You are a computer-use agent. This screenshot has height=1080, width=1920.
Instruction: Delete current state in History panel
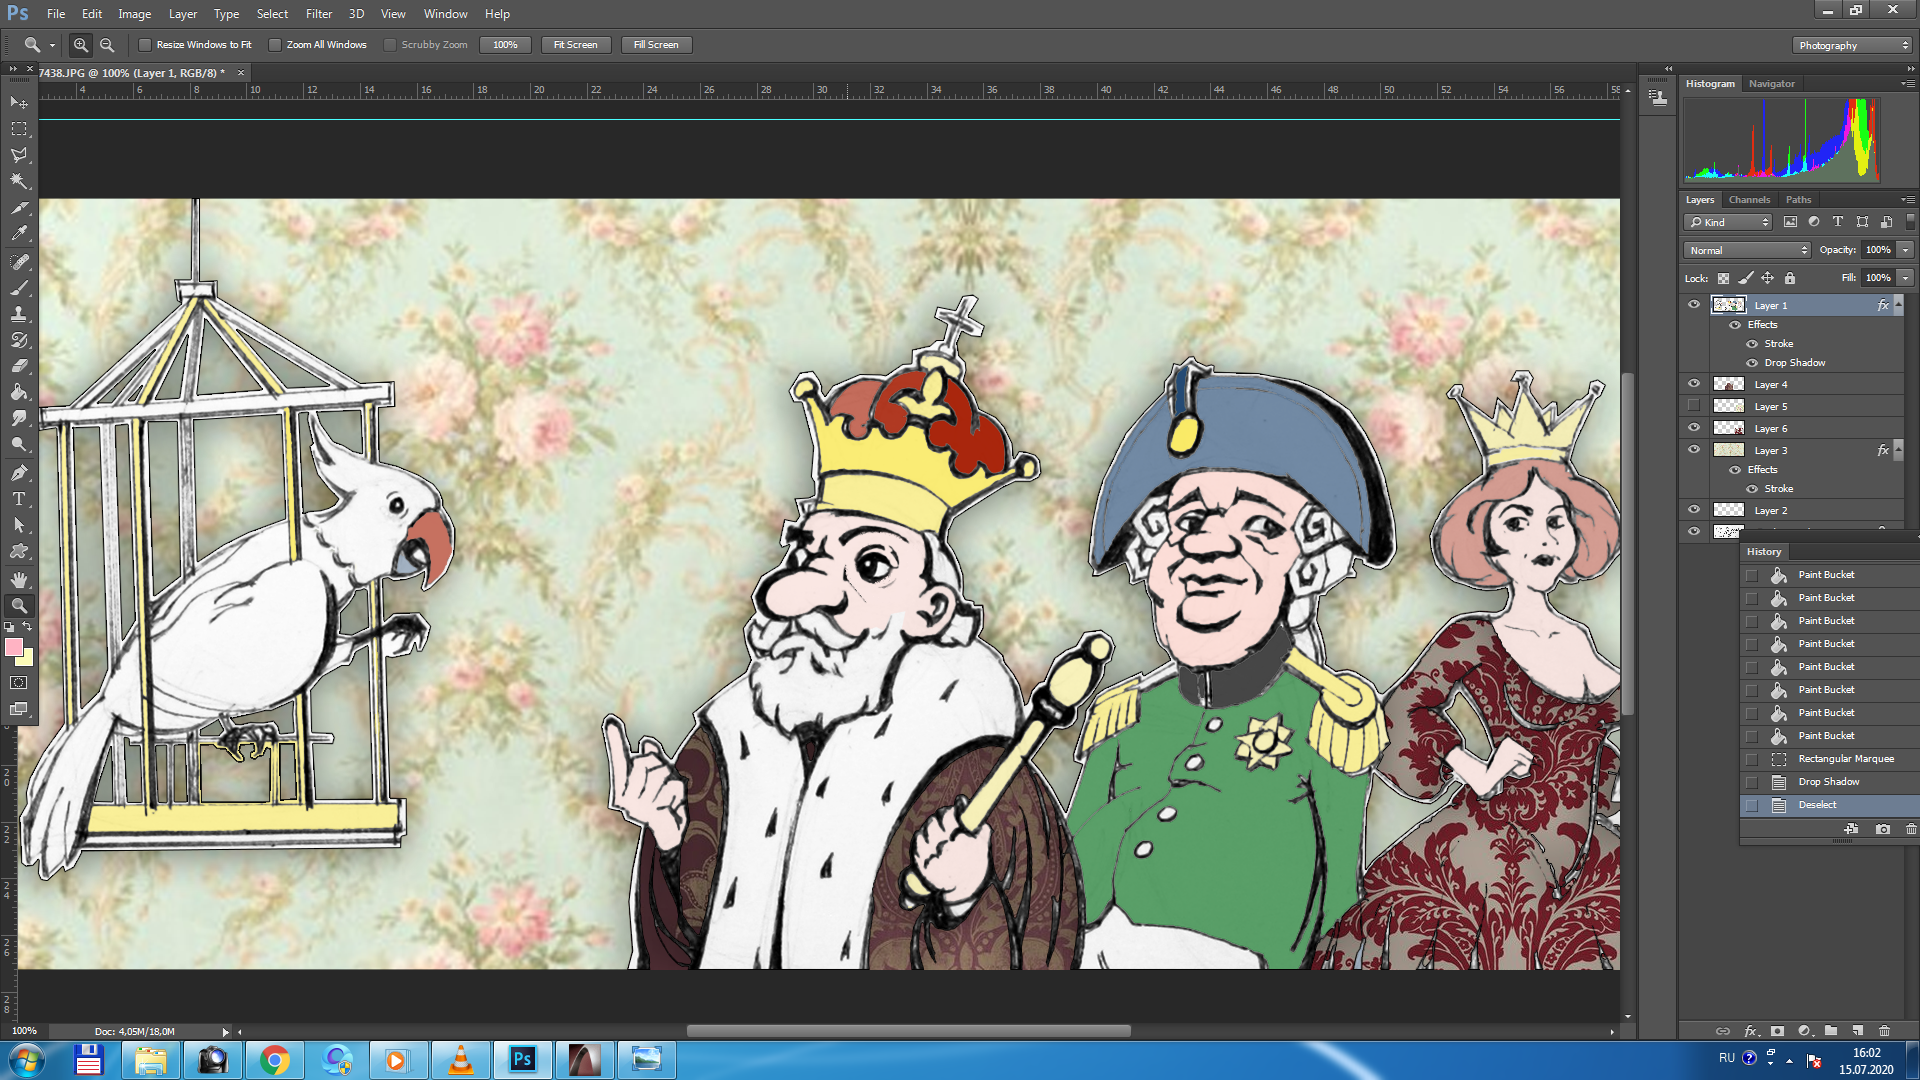tap(1911, 829)
